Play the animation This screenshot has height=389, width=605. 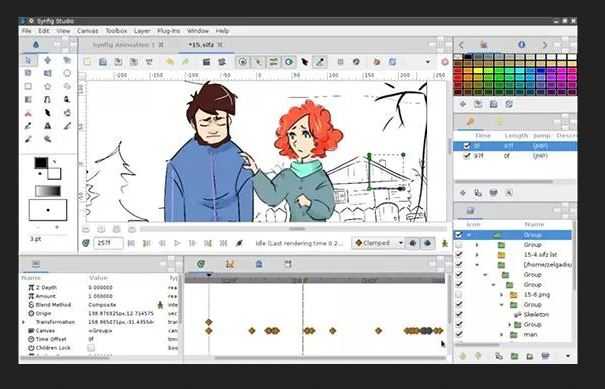177,243
